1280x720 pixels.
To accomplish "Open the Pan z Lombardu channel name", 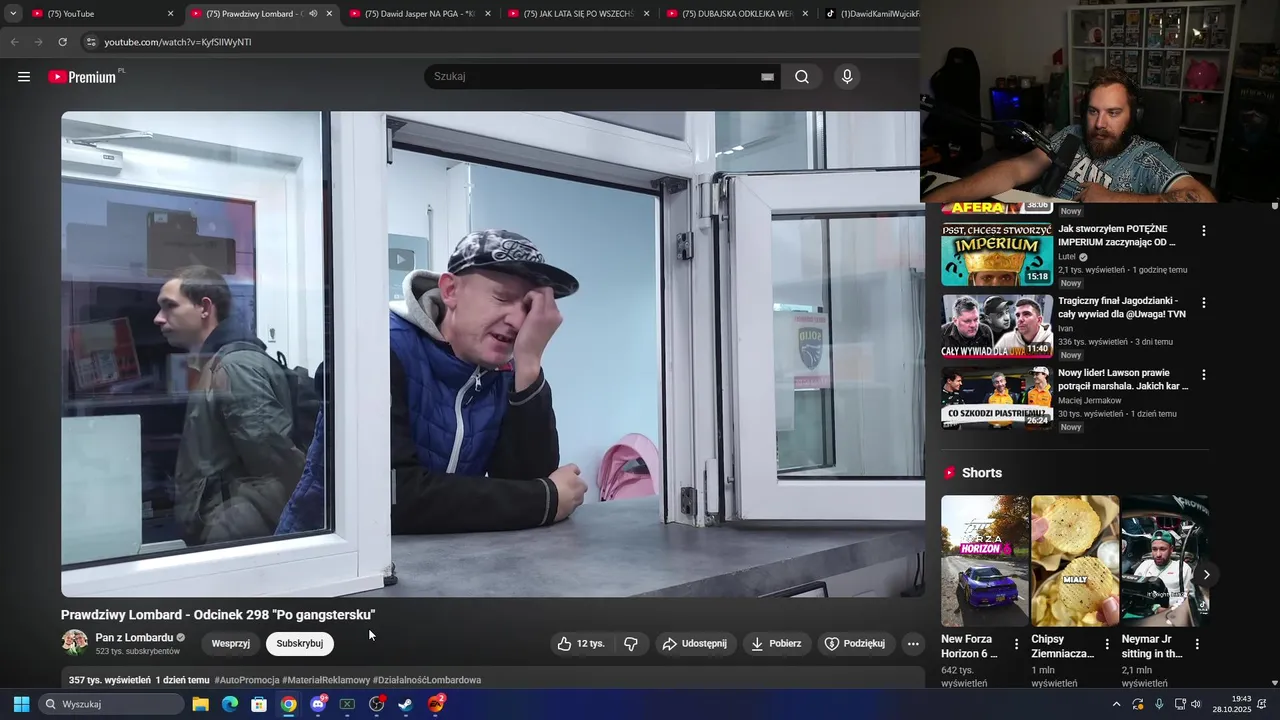I will coord(135,638).
